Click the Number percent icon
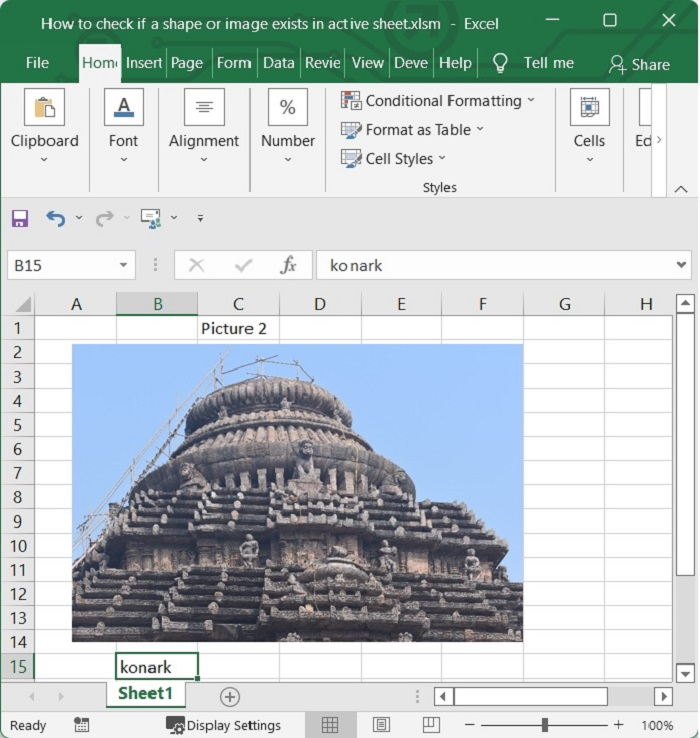The height and width of the screenshot is (738, 700). click(x=288, y=107)
